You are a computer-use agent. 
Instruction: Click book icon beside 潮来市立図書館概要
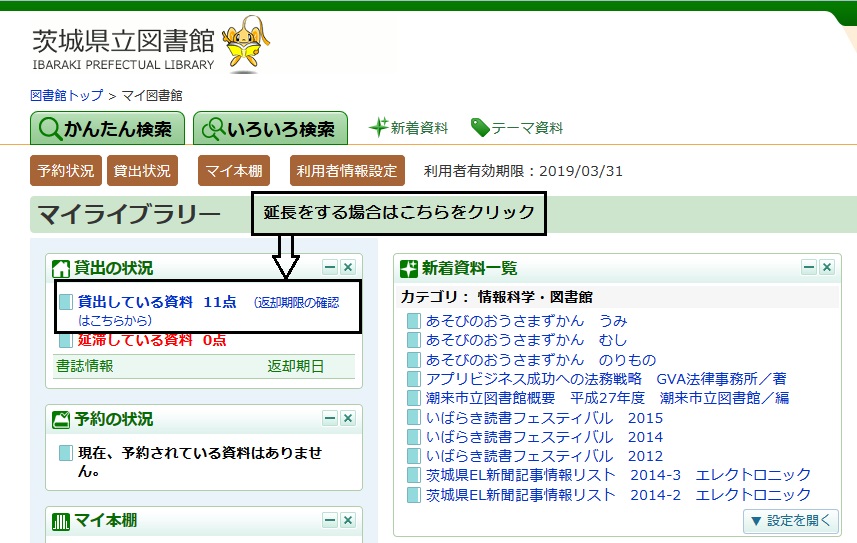coord(414,398)
